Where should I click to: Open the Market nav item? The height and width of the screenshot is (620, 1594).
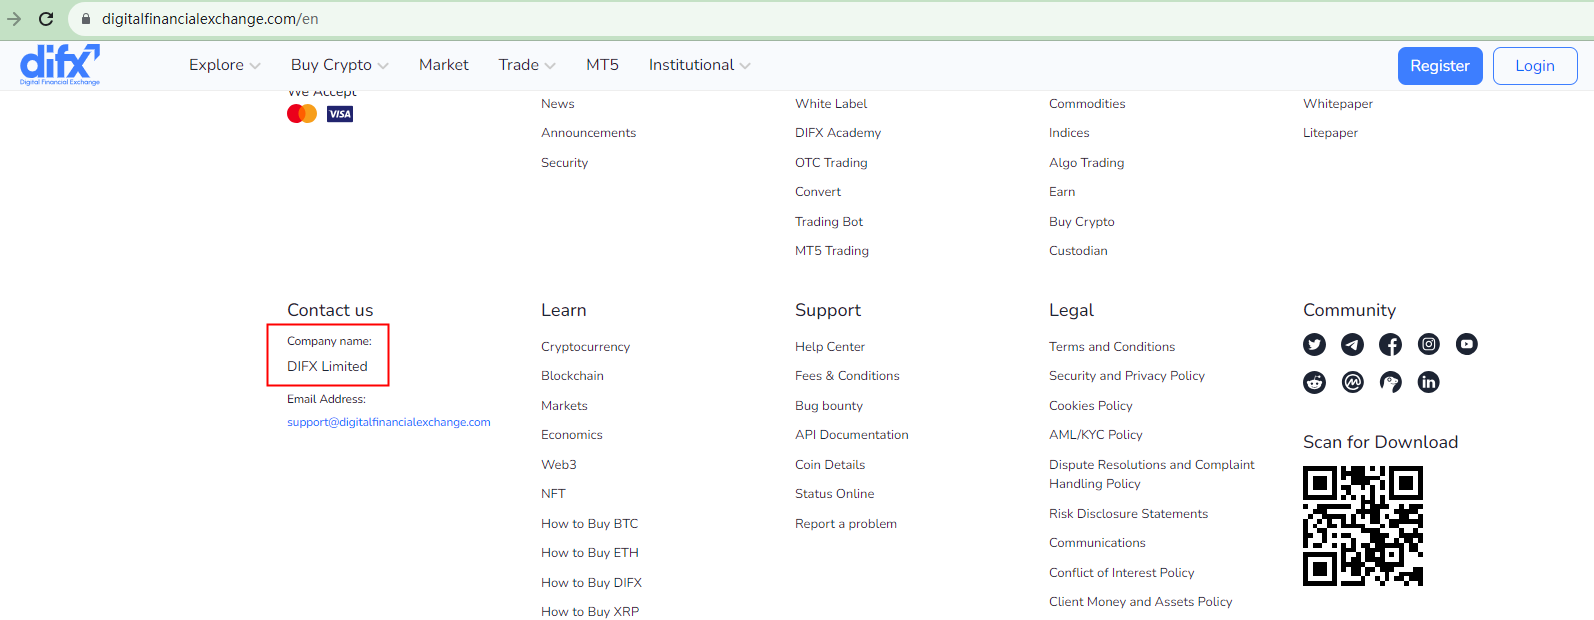[444, 65]
